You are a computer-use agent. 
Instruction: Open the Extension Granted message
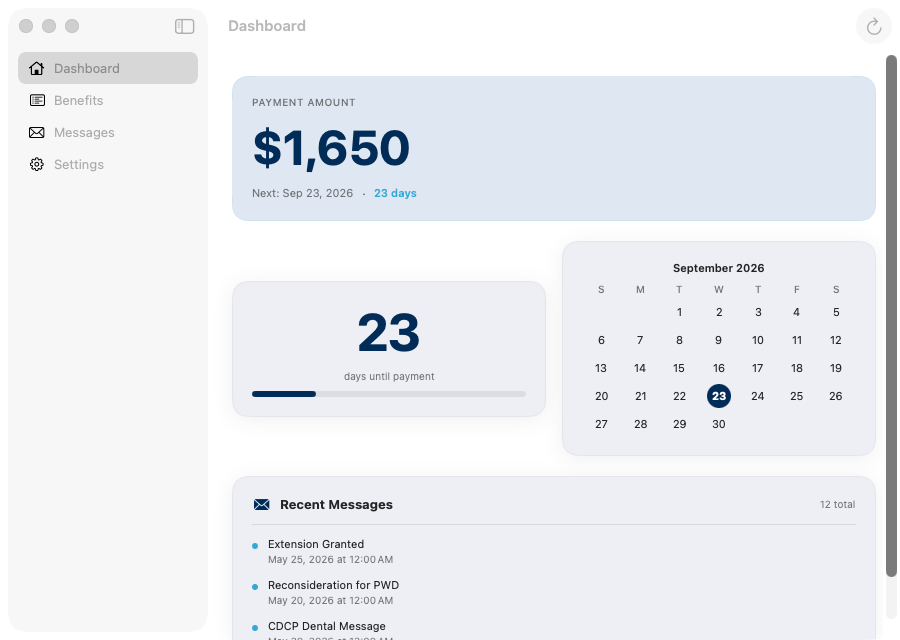(x=553, y=552)
